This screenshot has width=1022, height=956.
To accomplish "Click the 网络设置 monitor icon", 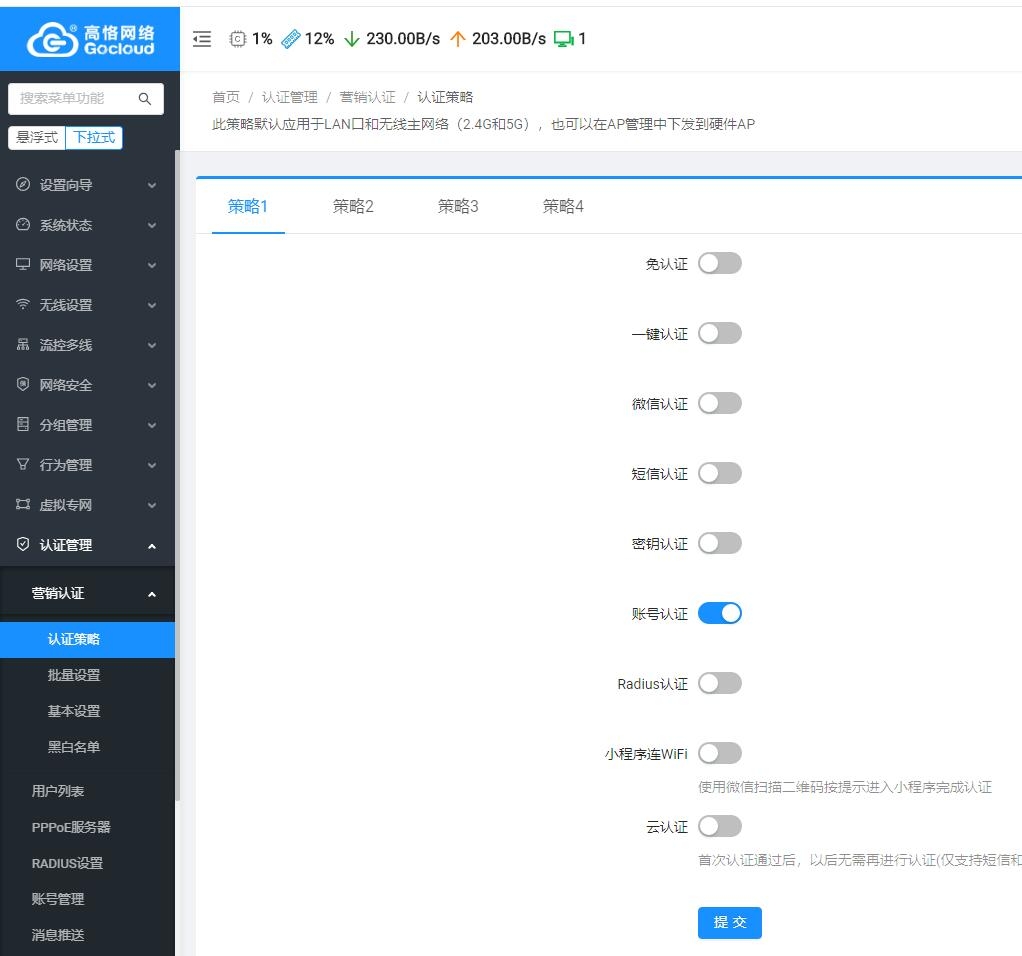I will click(23, 265).
